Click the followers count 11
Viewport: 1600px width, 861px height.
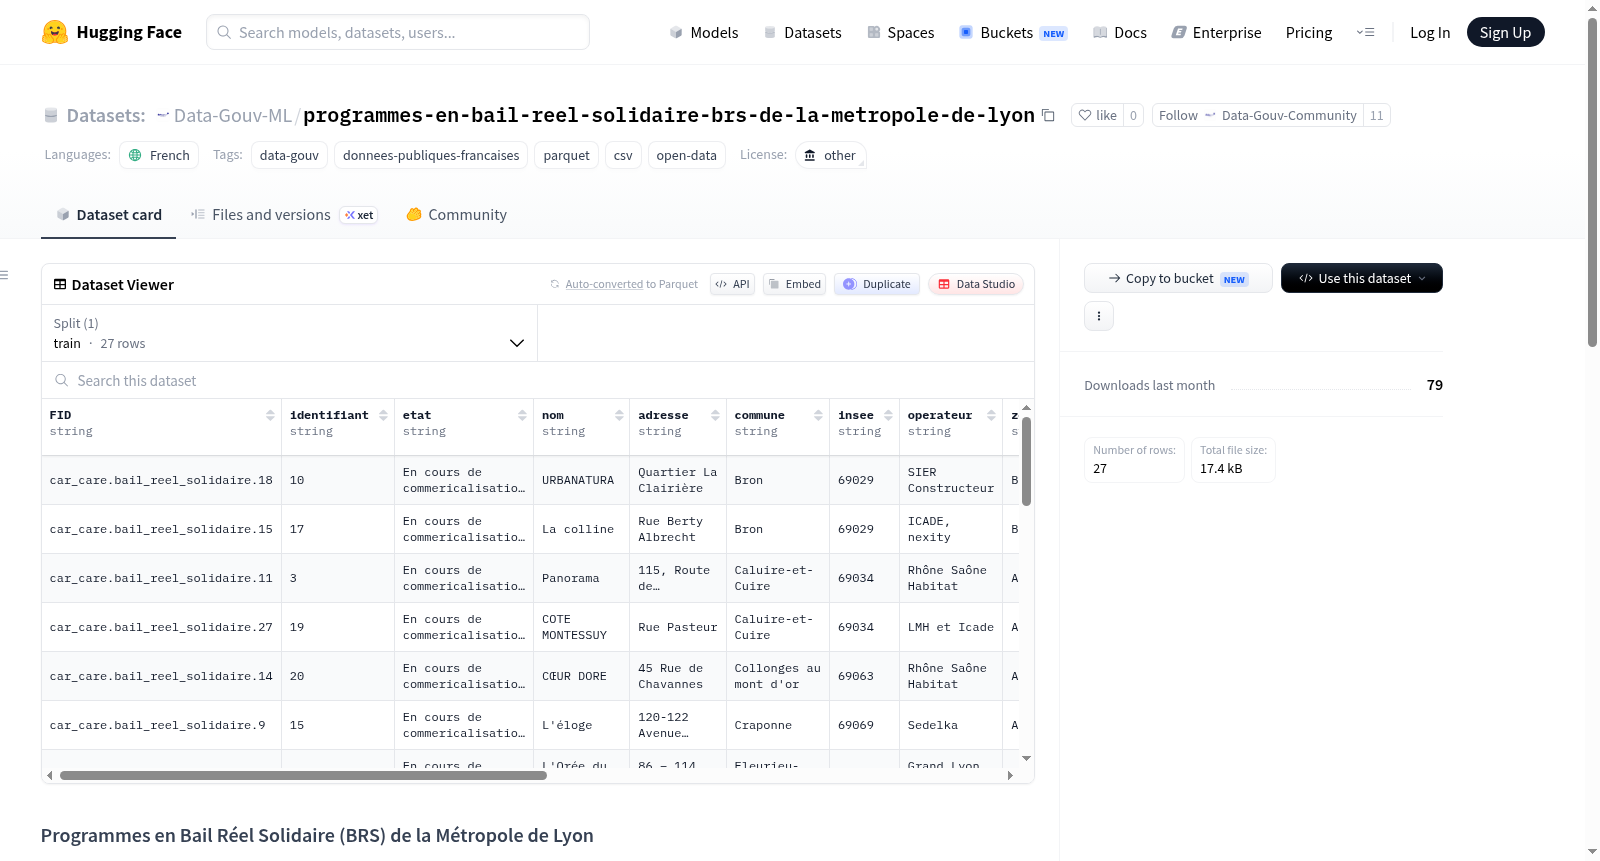(1377, 115)
